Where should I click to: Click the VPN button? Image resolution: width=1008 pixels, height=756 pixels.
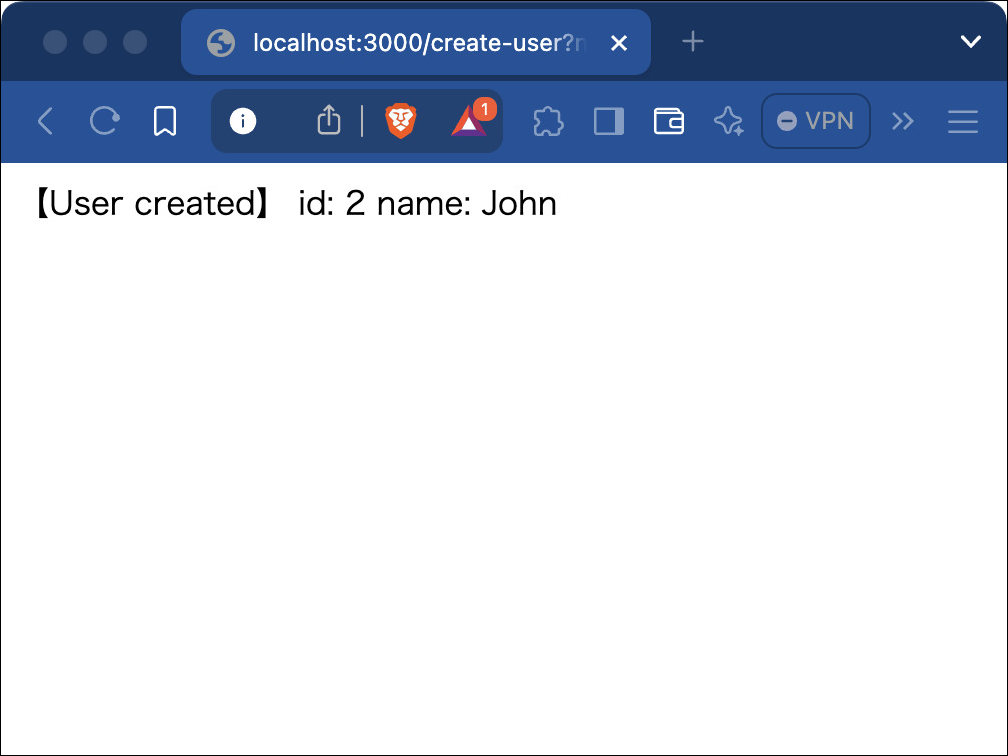[816, 121]
